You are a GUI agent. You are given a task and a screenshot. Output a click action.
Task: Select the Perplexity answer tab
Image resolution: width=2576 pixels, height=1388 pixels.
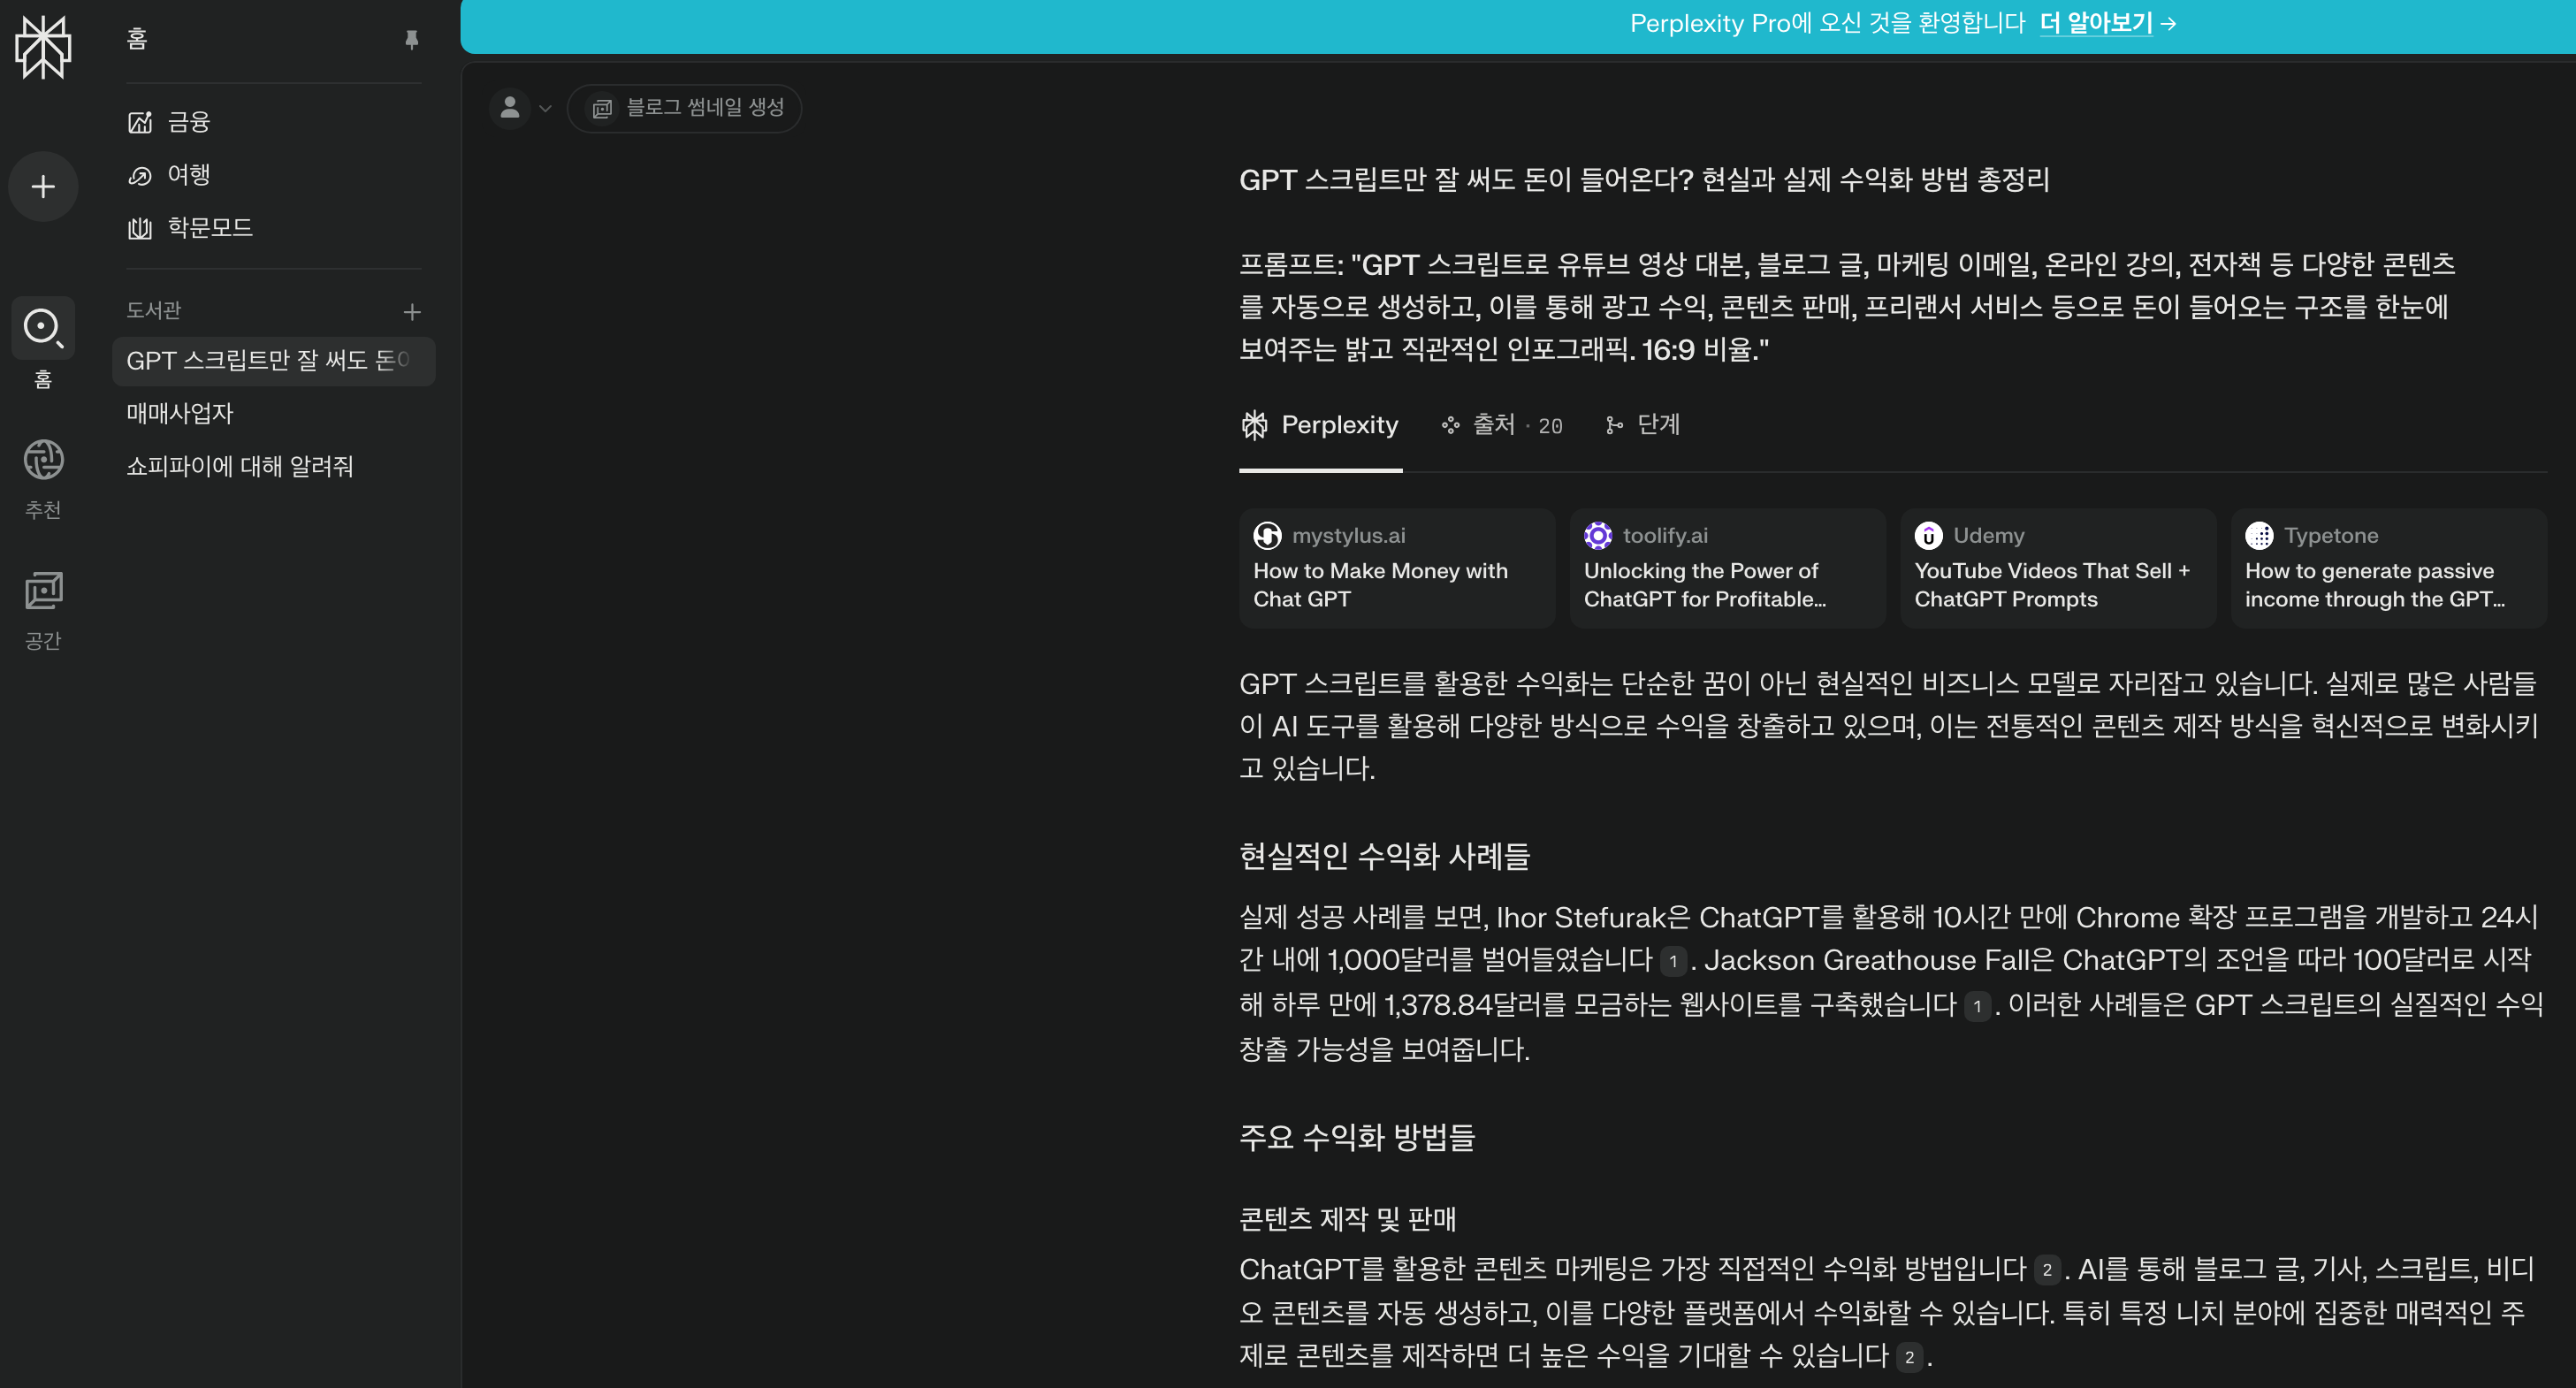[1319, 425]
